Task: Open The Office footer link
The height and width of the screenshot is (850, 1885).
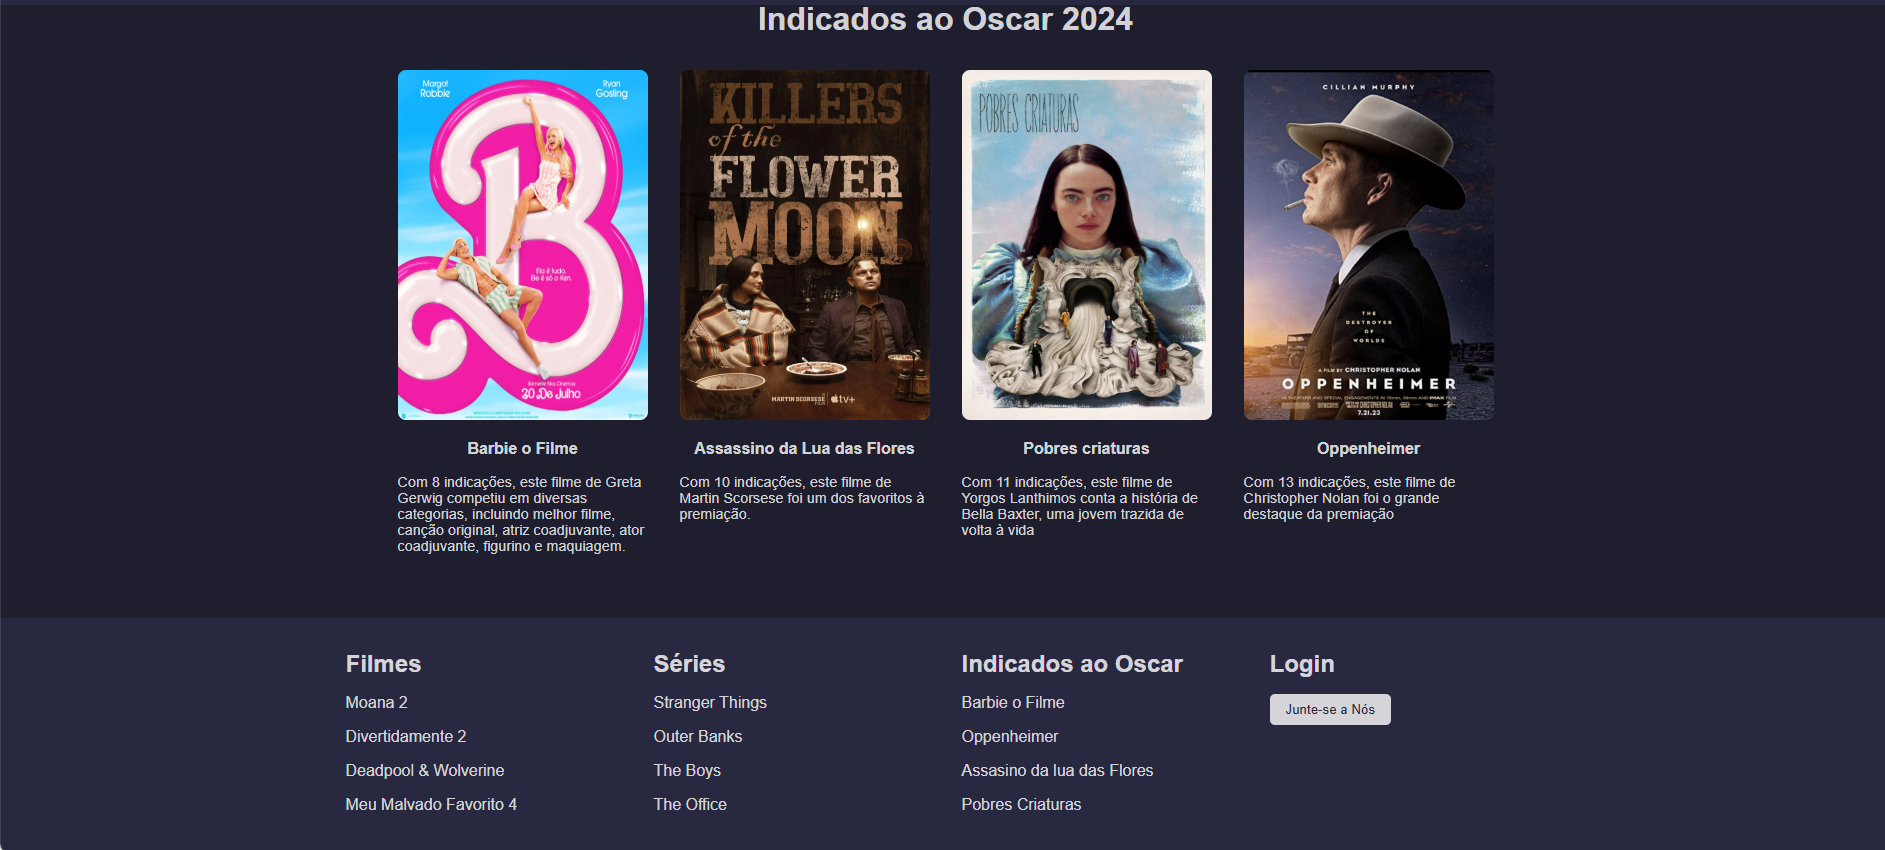Action: pyautogui.click(x=690, y=804)
